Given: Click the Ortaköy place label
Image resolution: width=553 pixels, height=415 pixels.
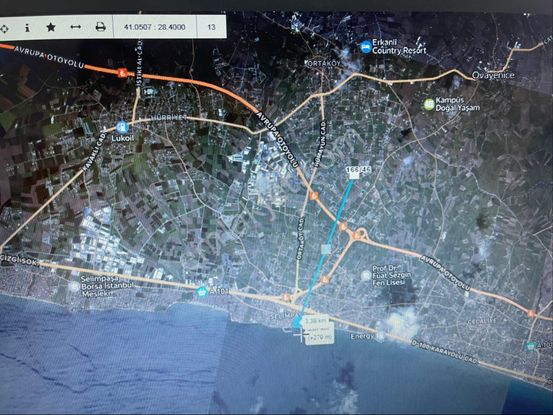Looking at the screenshot, I should tap(324, 63).
